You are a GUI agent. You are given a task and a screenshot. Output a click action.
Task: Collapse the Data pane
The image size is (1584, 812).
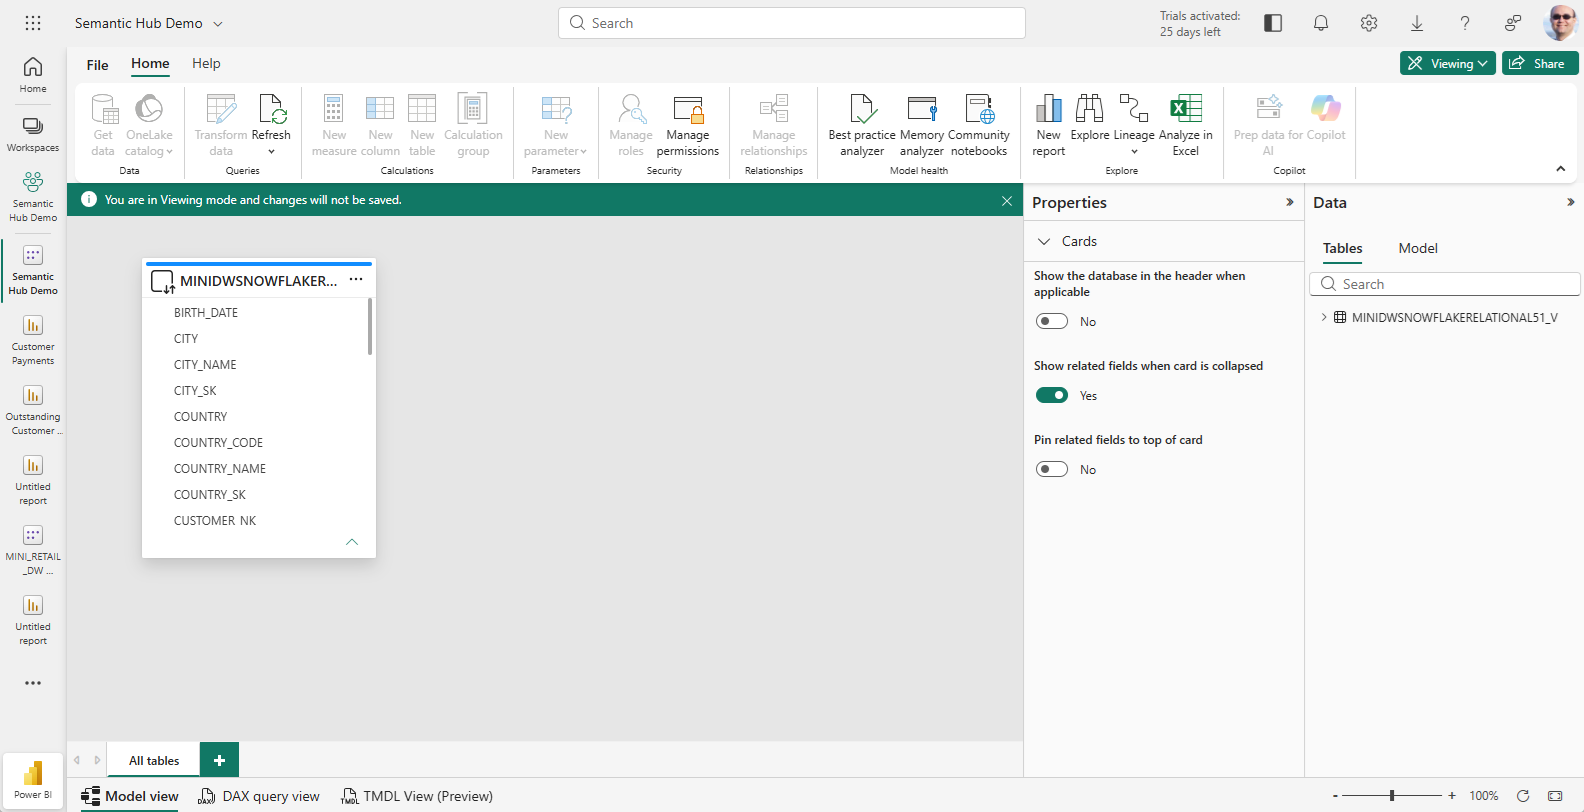(x=1571, y=202)
